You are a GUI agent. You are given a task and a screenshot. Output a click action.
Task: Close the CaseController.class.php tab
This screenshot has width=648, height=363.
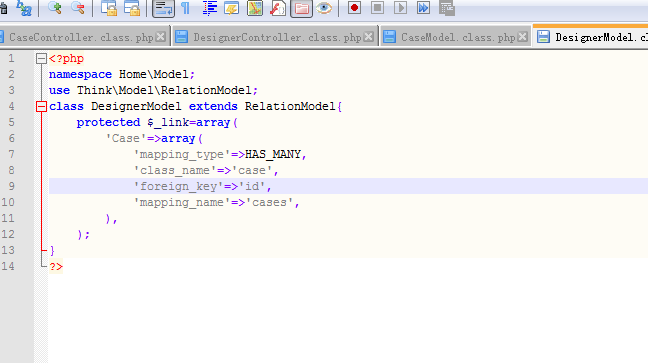[x=161, y=37]
